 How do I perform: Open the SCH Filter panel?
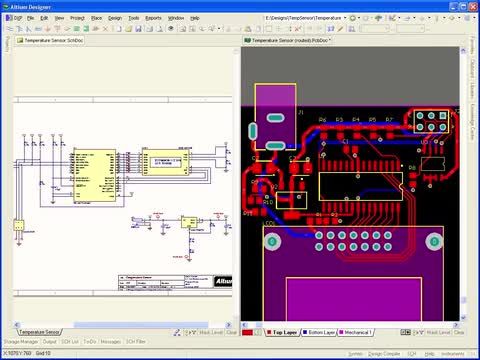point(136,342)
